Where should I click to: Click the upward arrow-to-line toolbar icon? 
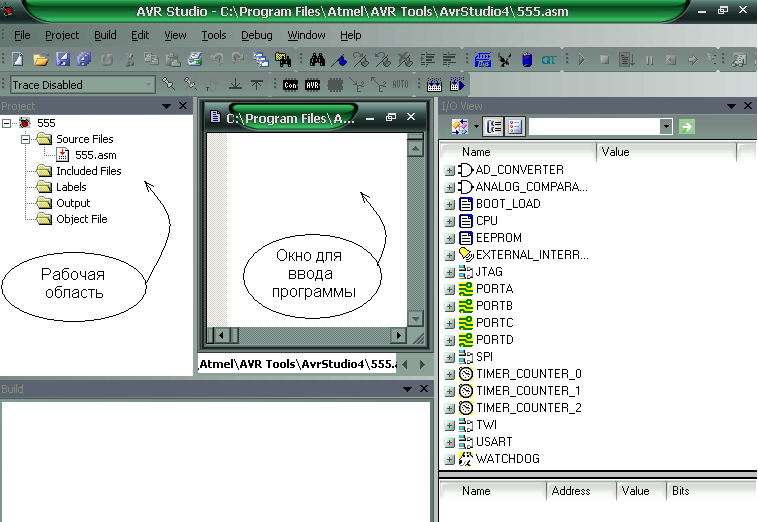(x=257, y=85)
